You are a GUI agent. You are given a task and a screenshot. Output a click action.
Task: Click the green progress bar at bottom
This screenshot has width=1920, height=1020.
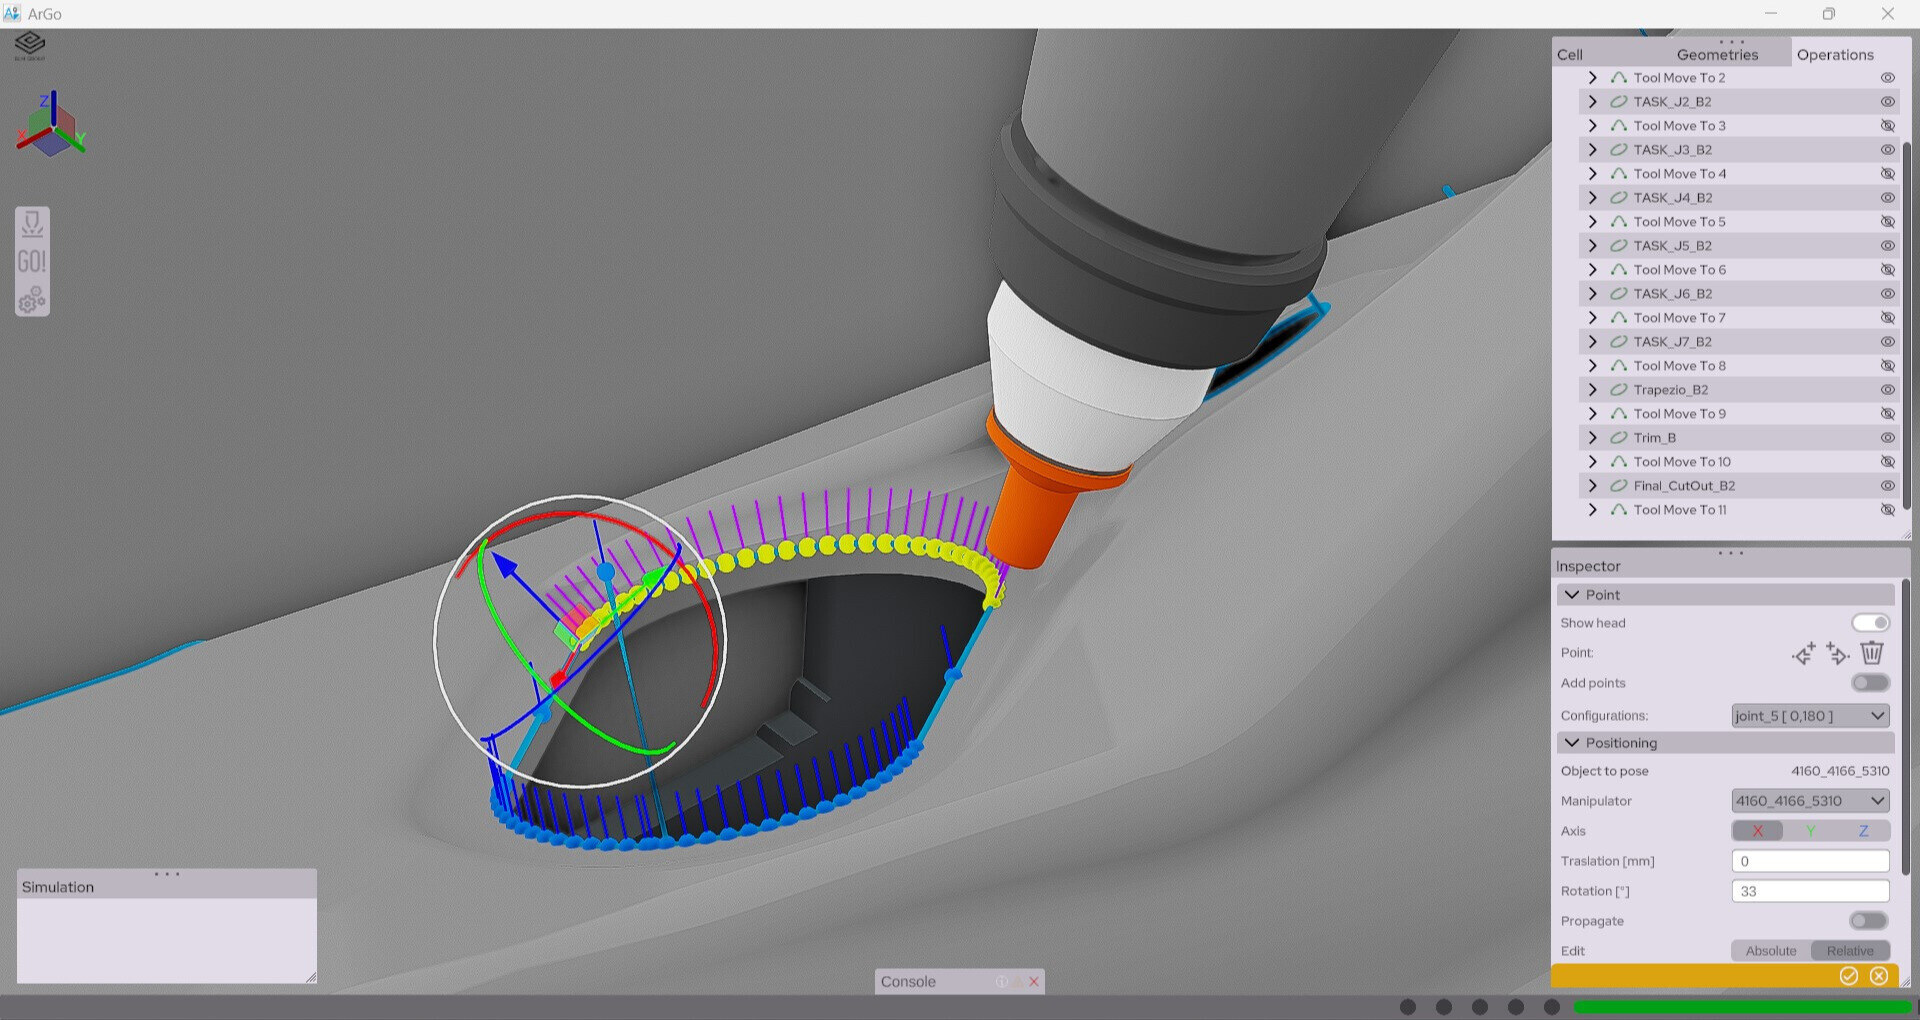(x=1741, y=1007)
